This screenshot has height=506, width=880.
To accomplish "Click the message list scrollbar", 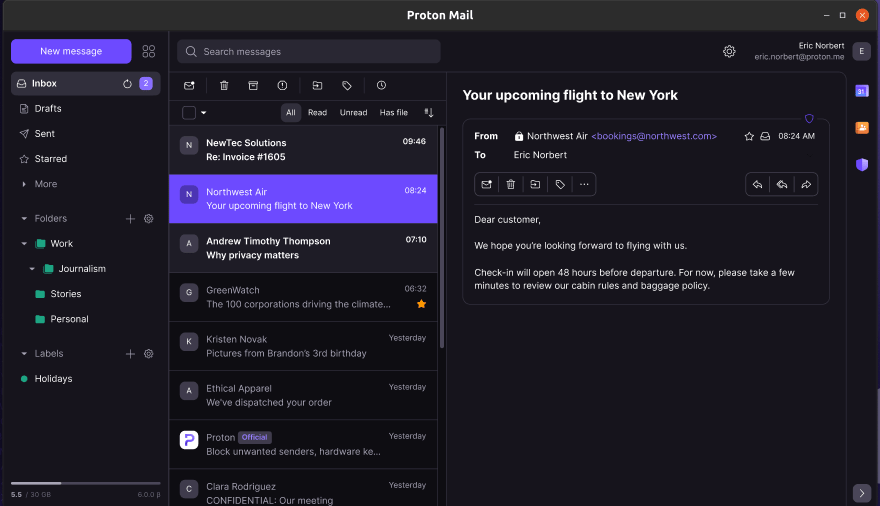I will point(442,238).
